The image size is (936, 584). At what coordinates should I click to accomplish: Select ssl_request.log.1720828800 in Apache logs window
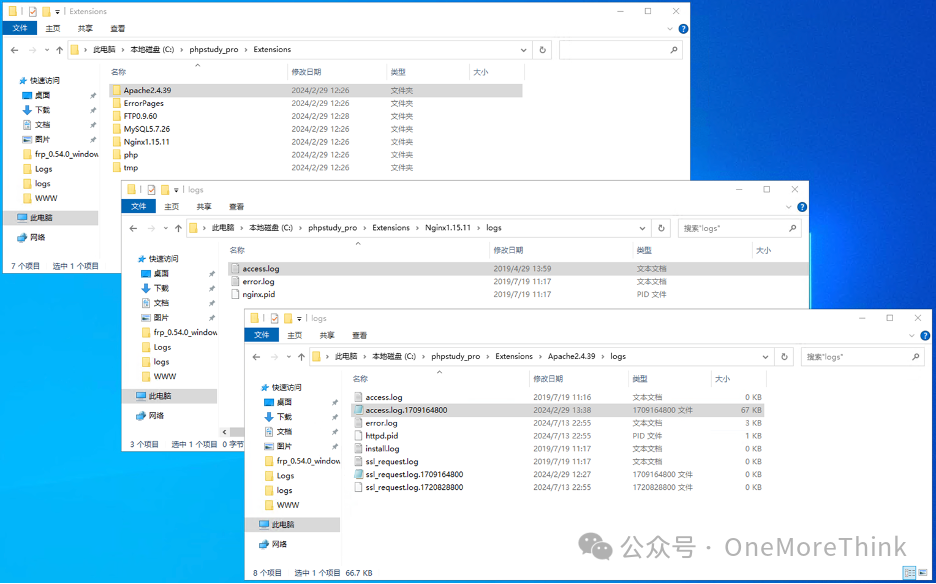pos(414,487)
